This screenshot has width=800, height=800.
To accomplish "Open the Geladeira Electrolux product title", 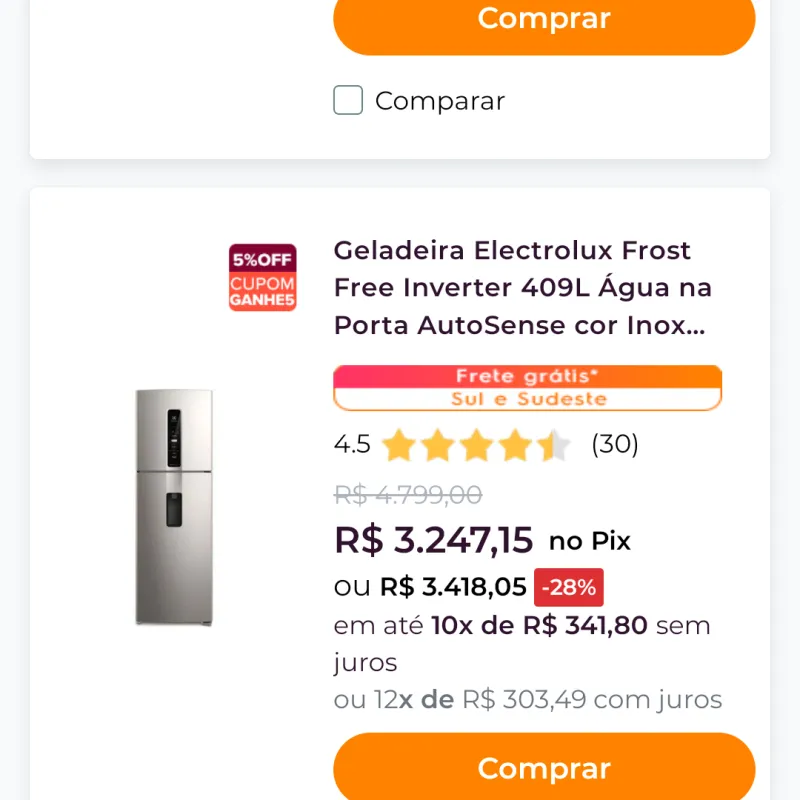I will click(x=524, y=287).
